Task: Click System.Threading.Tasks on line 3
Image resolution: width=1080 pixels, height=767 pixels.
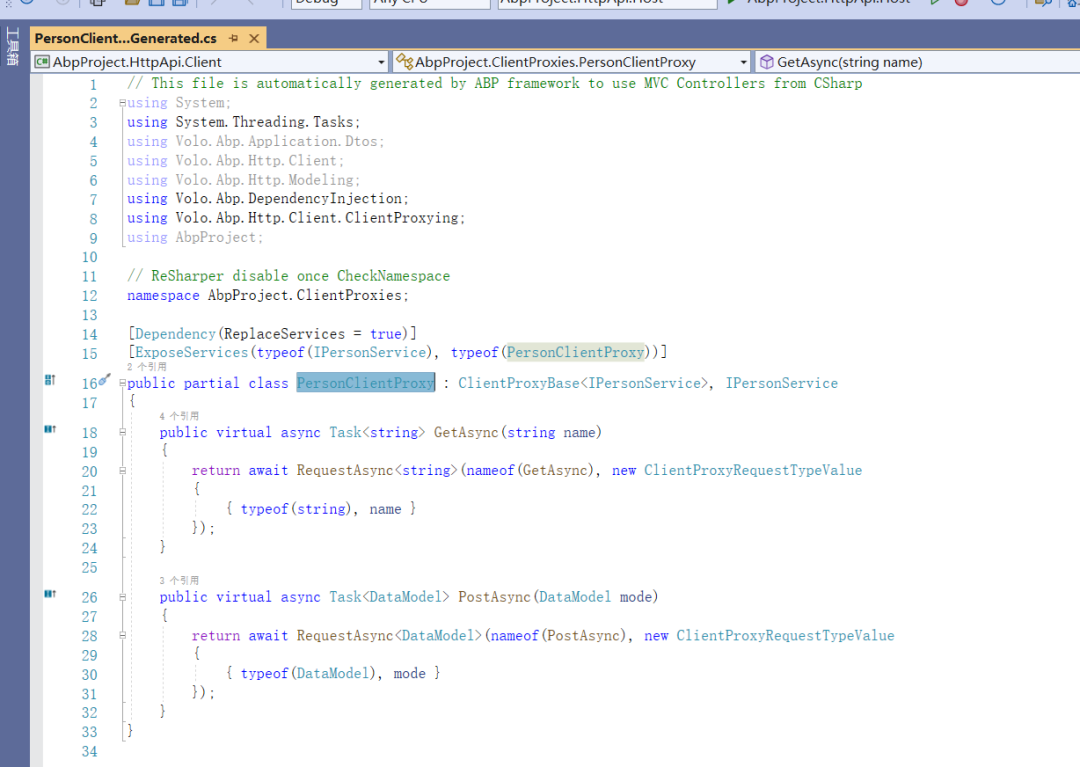Action: [x=264, y=122]
